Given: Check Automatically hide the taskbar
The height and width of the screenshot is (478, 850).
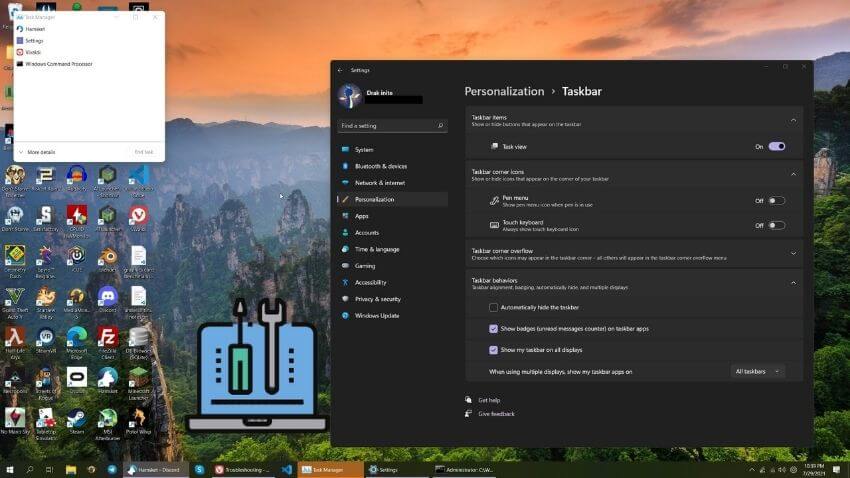Looking at the screenshot, I should point(494,307).
